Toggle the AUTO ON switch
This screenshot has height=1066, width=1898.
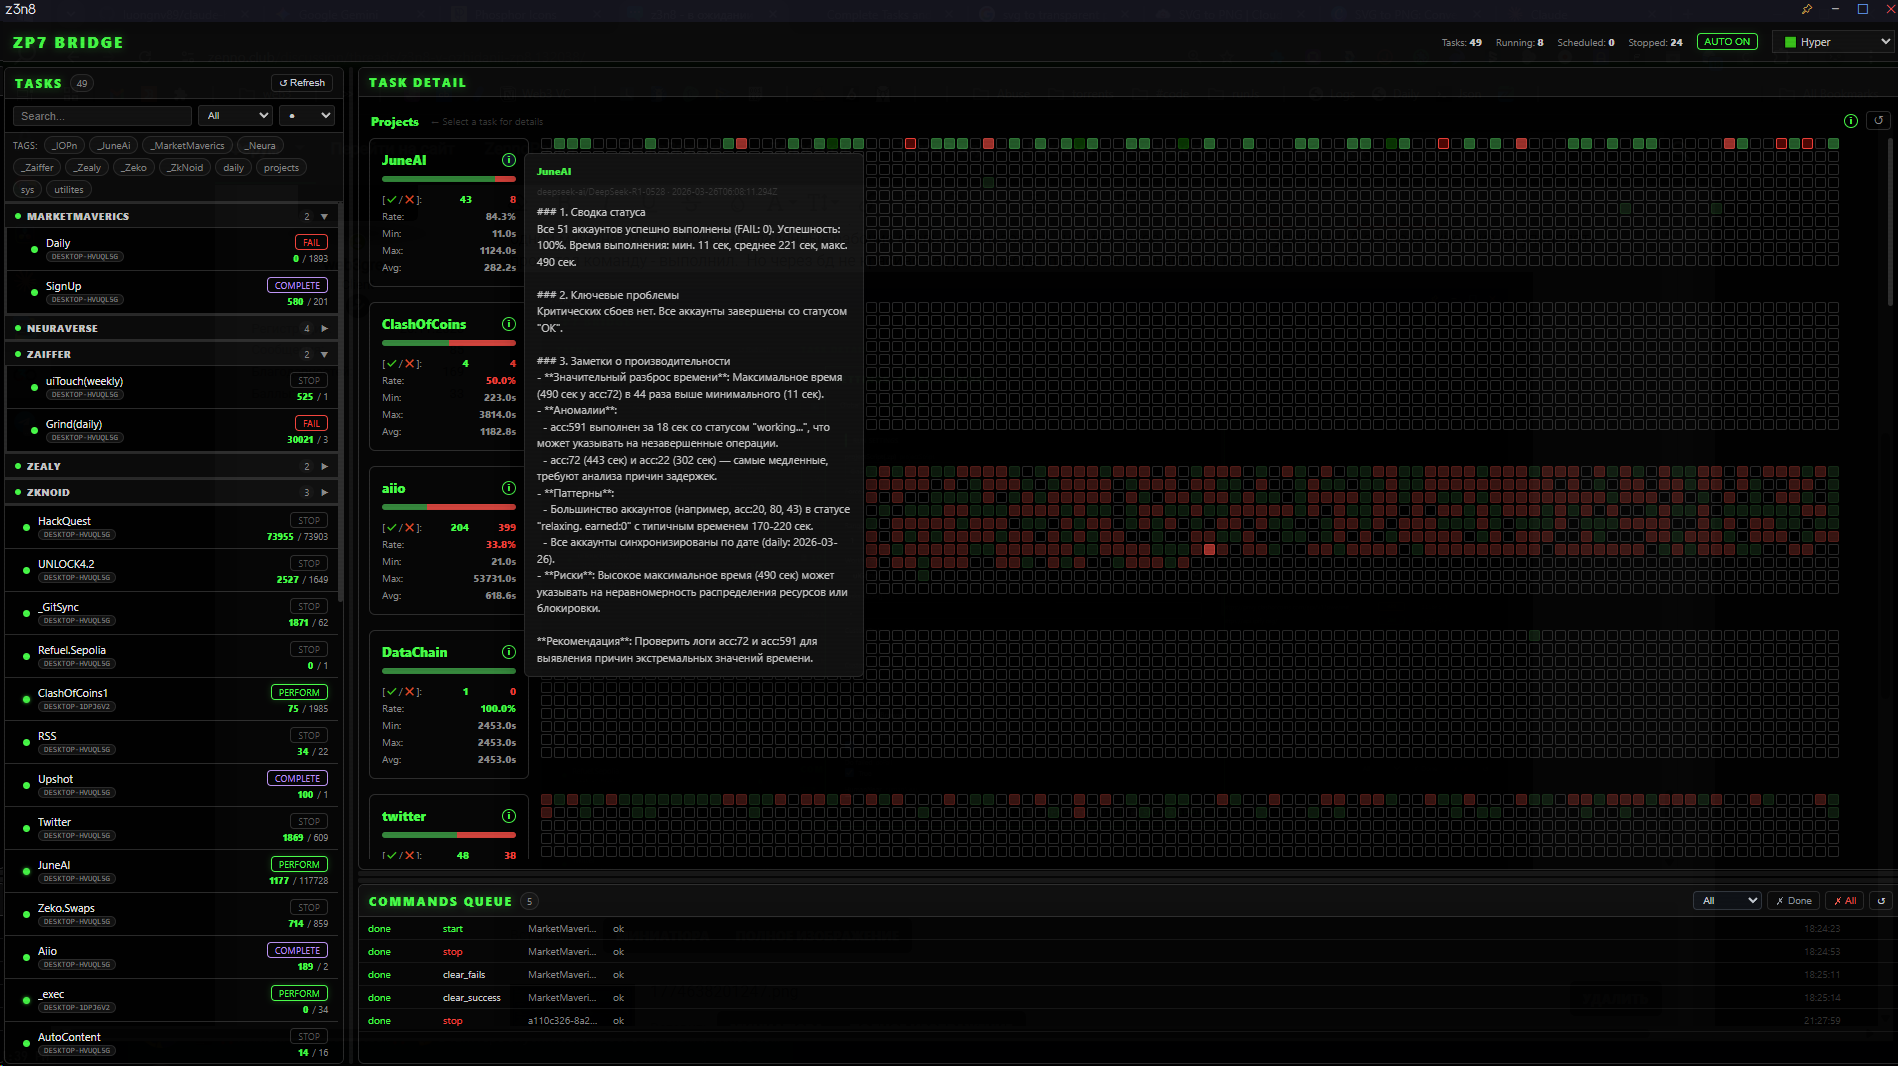pyautogui.click(x=1727, y=42)
